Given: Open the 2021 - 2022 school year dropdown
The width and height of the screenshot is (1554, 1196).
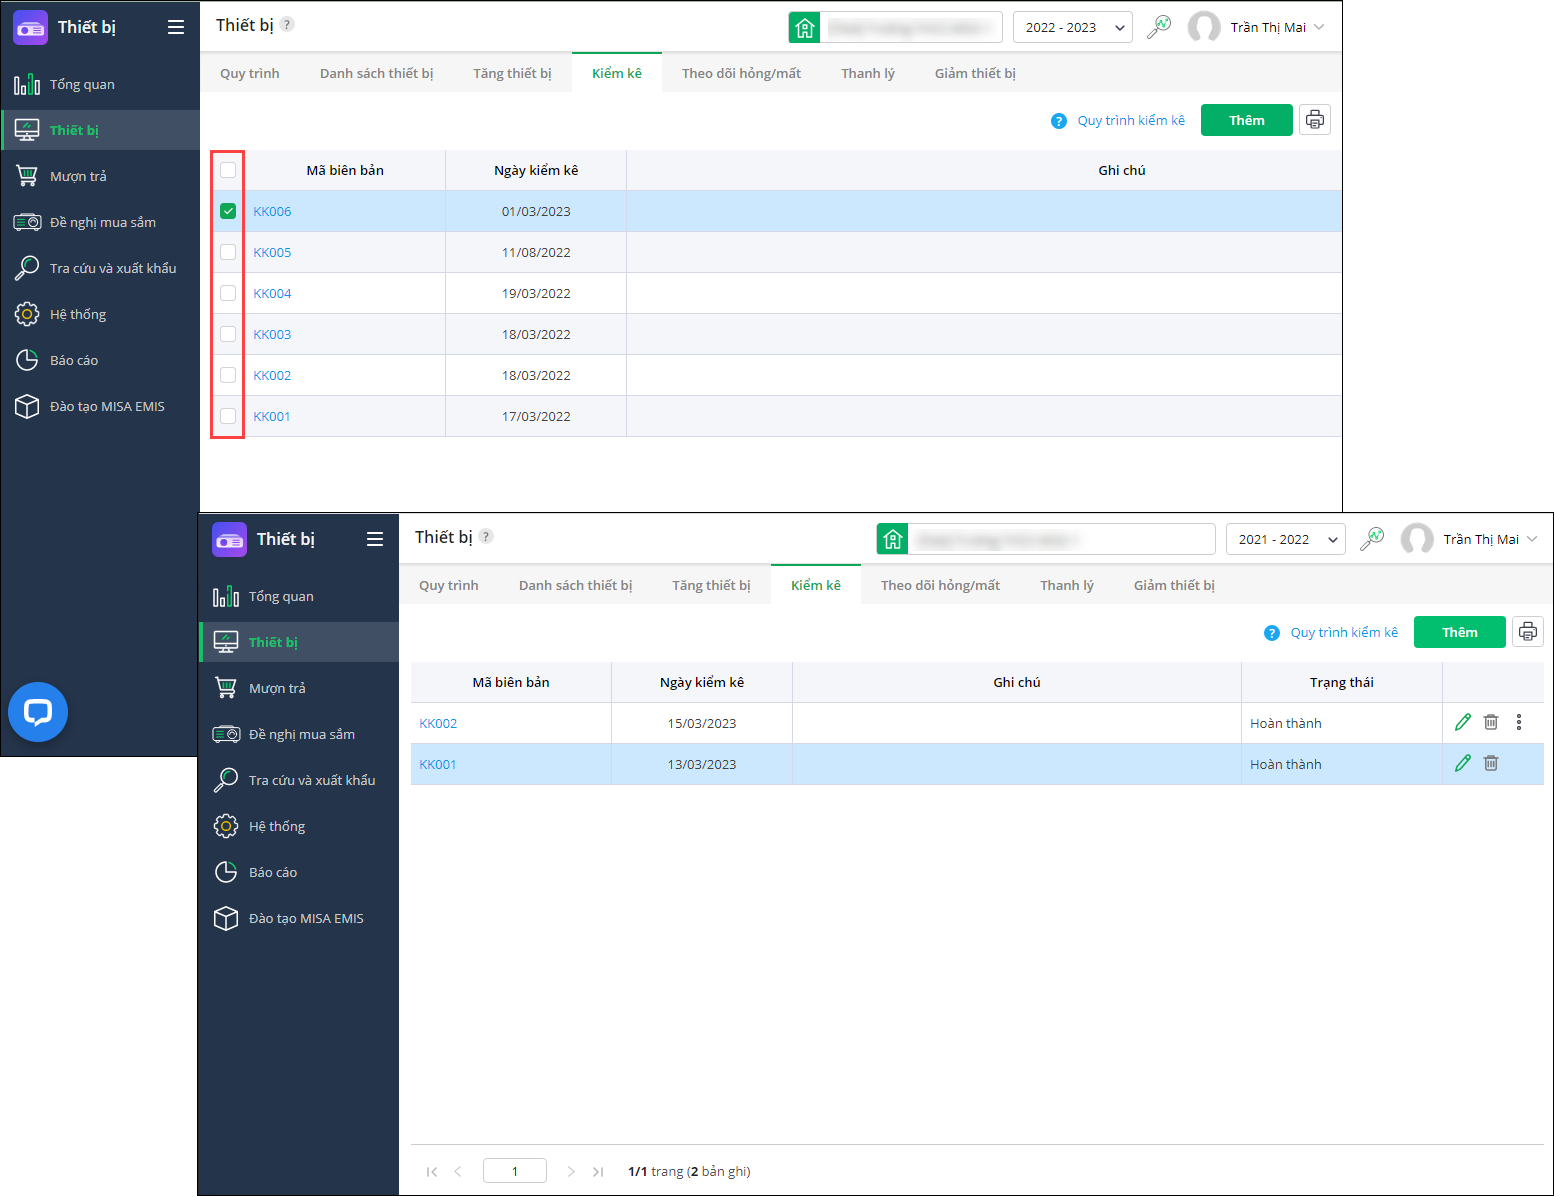Looking at the screenshot, I should pyautogui.click(x=1286, y=539).
